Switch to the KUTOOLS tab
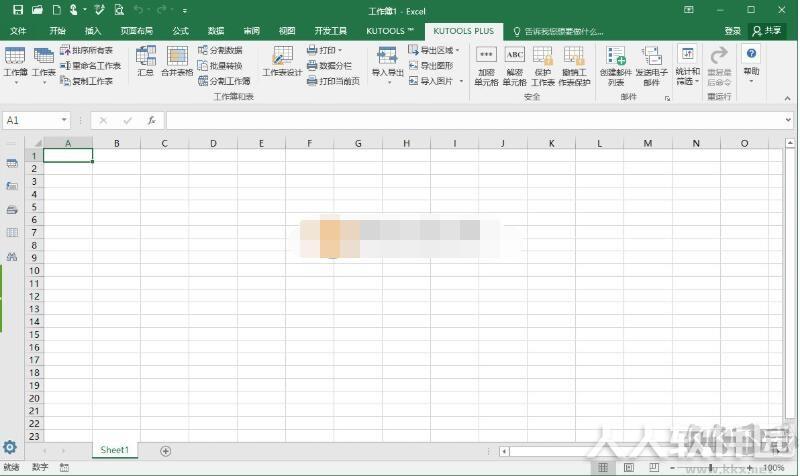 [x=390, y=31]
